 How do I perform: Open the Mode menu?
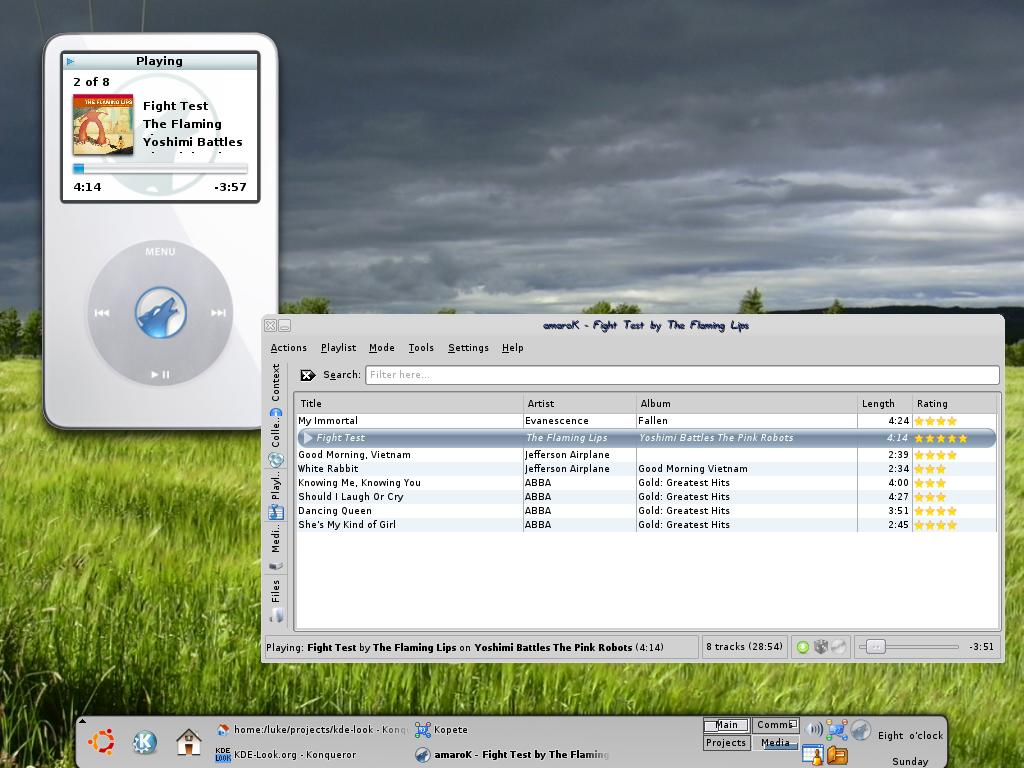[x=382, y=348]
